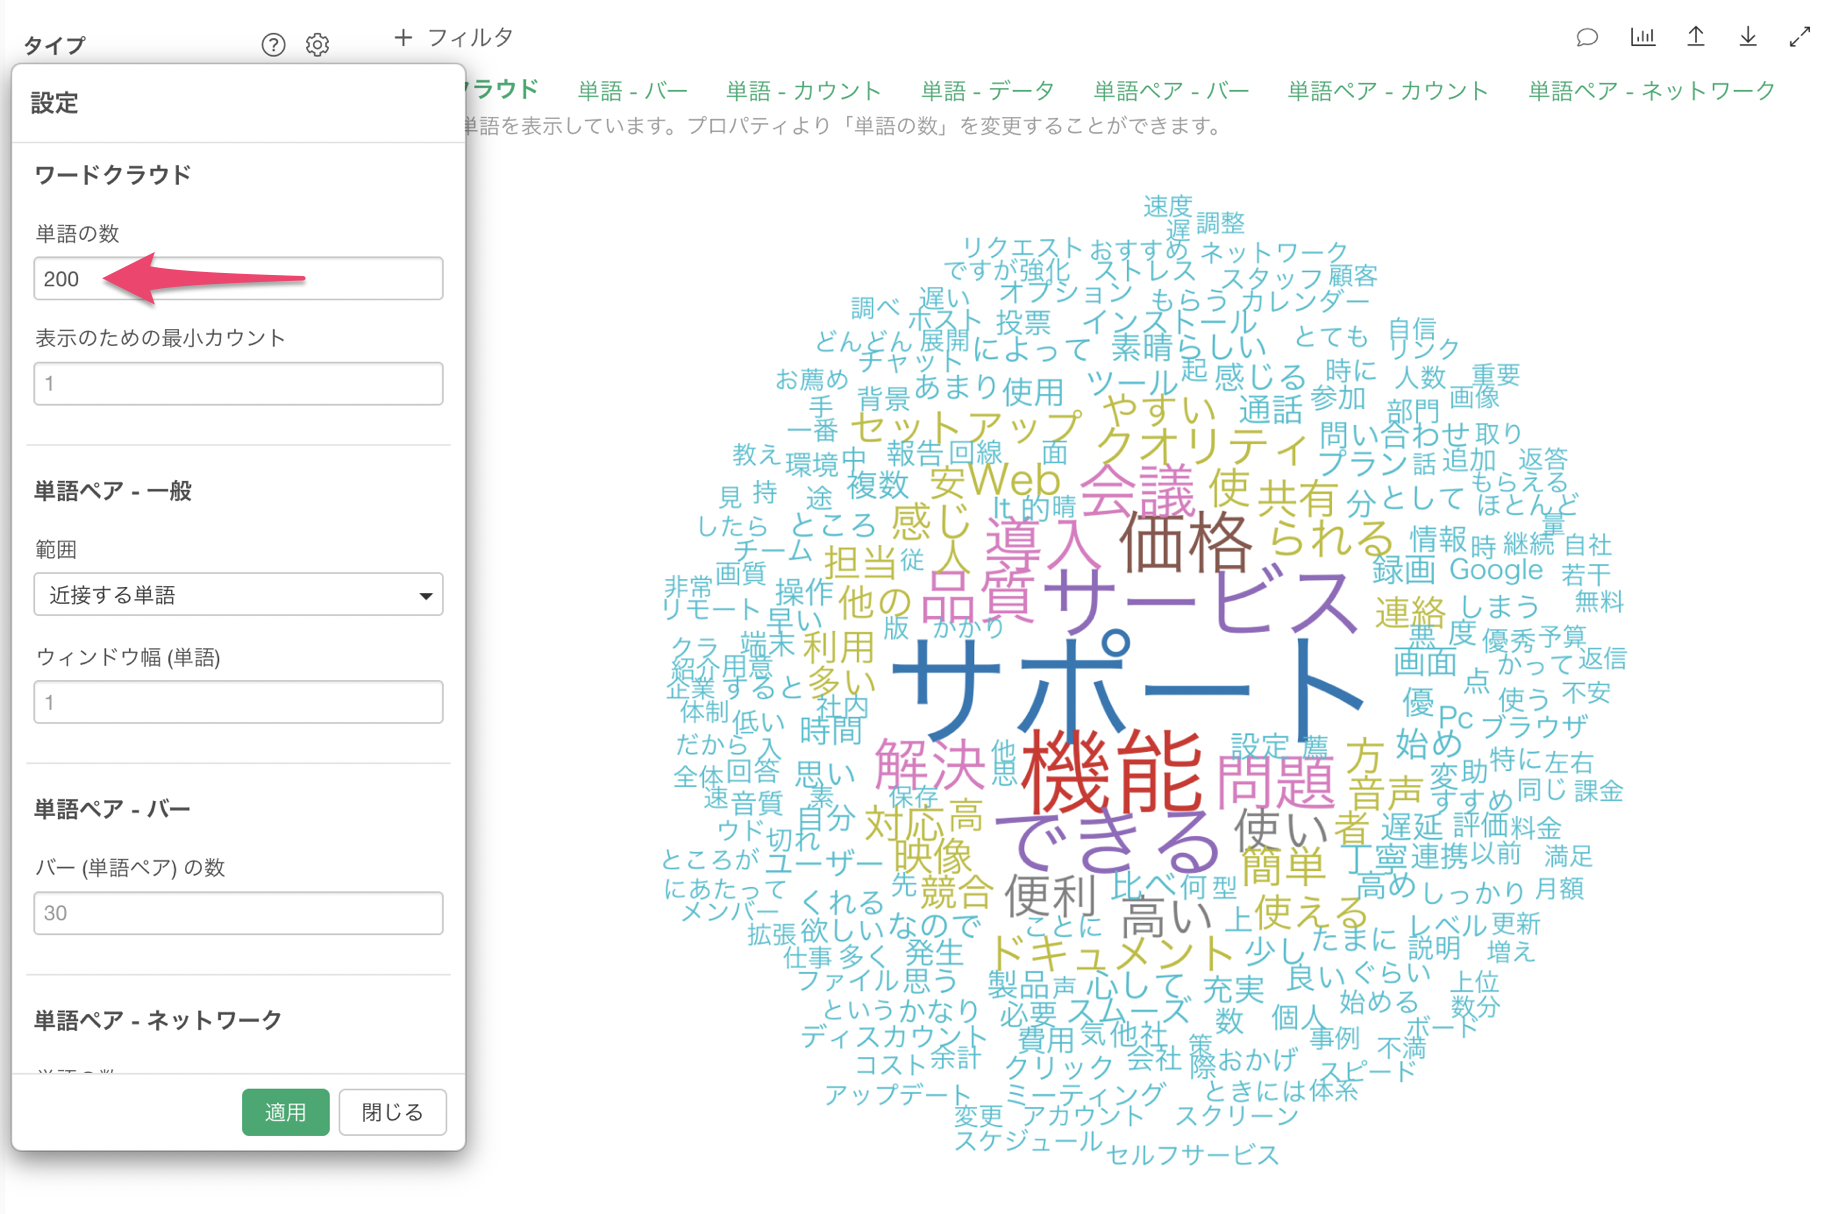
Task: Click the word 簡単 in the cloud
Action: click(x=1283, y=866)
